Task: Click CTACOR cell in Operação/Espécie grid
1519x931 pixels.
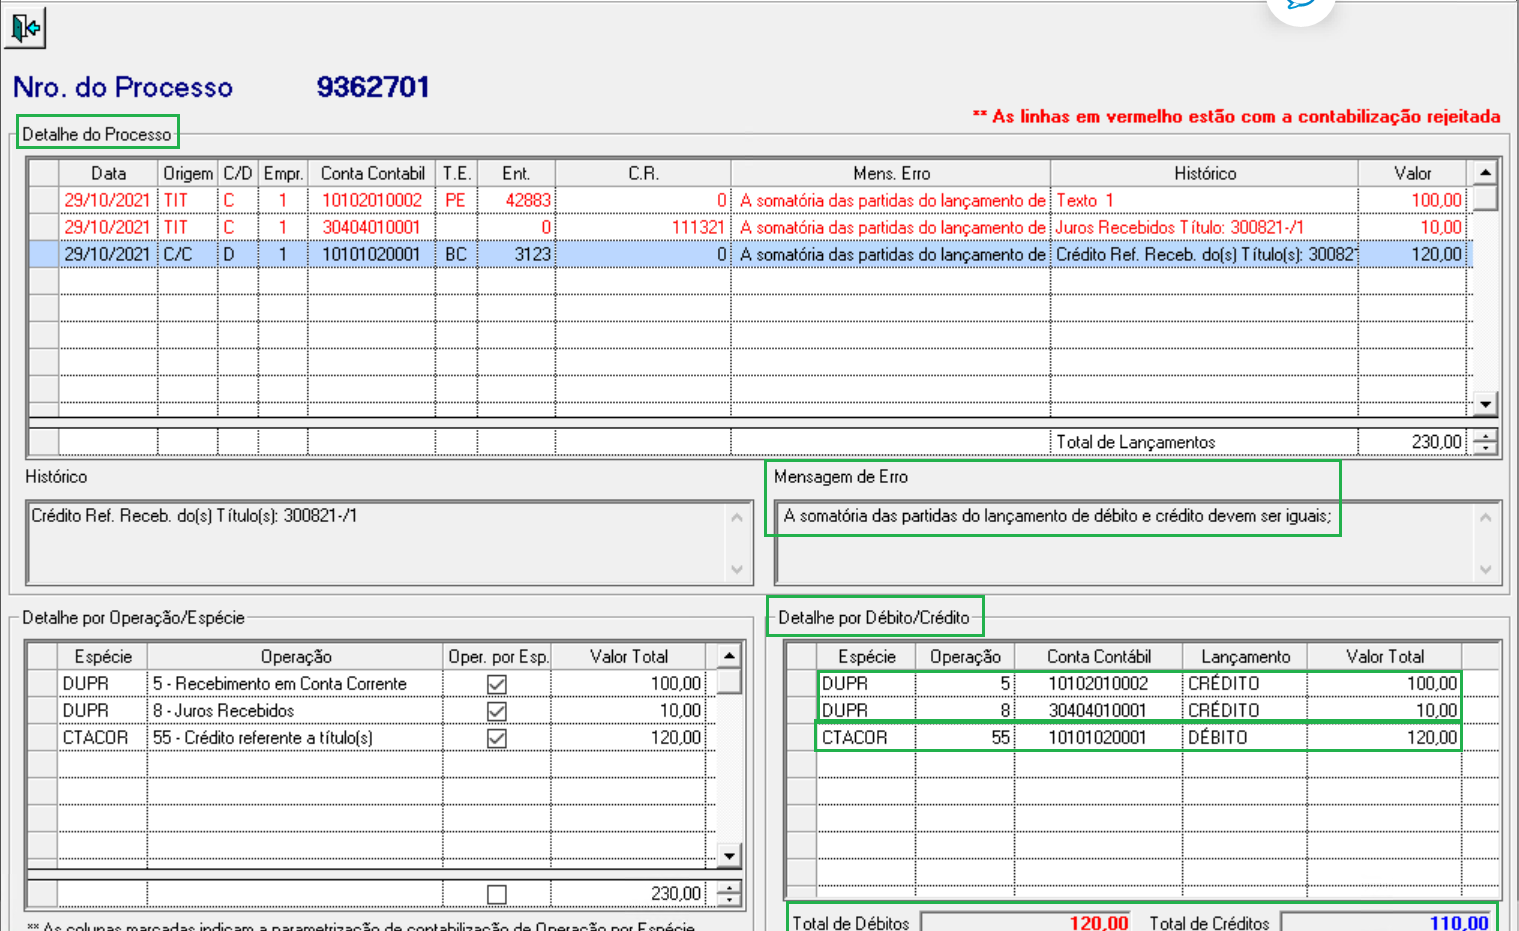Action: click(102, 738)
